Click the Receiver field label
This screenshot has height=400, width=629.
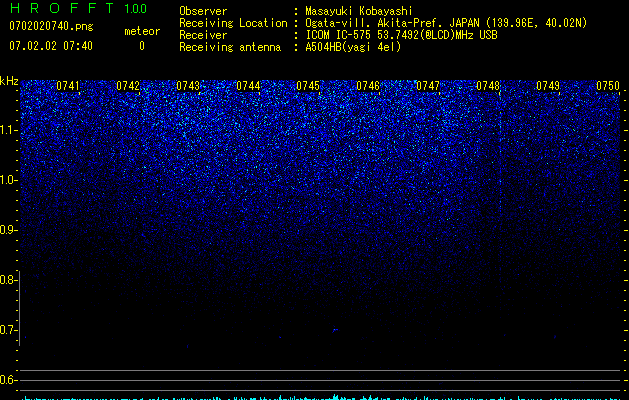(203, 35)
